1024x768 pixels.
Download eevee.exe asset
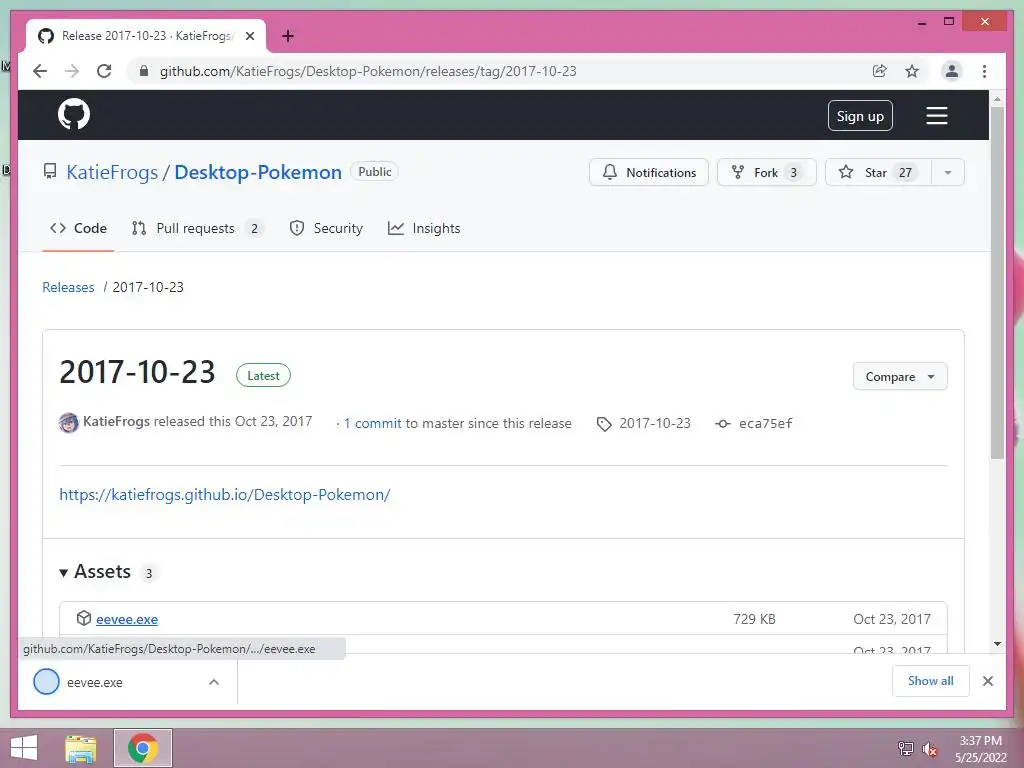[x=127, y=619]
